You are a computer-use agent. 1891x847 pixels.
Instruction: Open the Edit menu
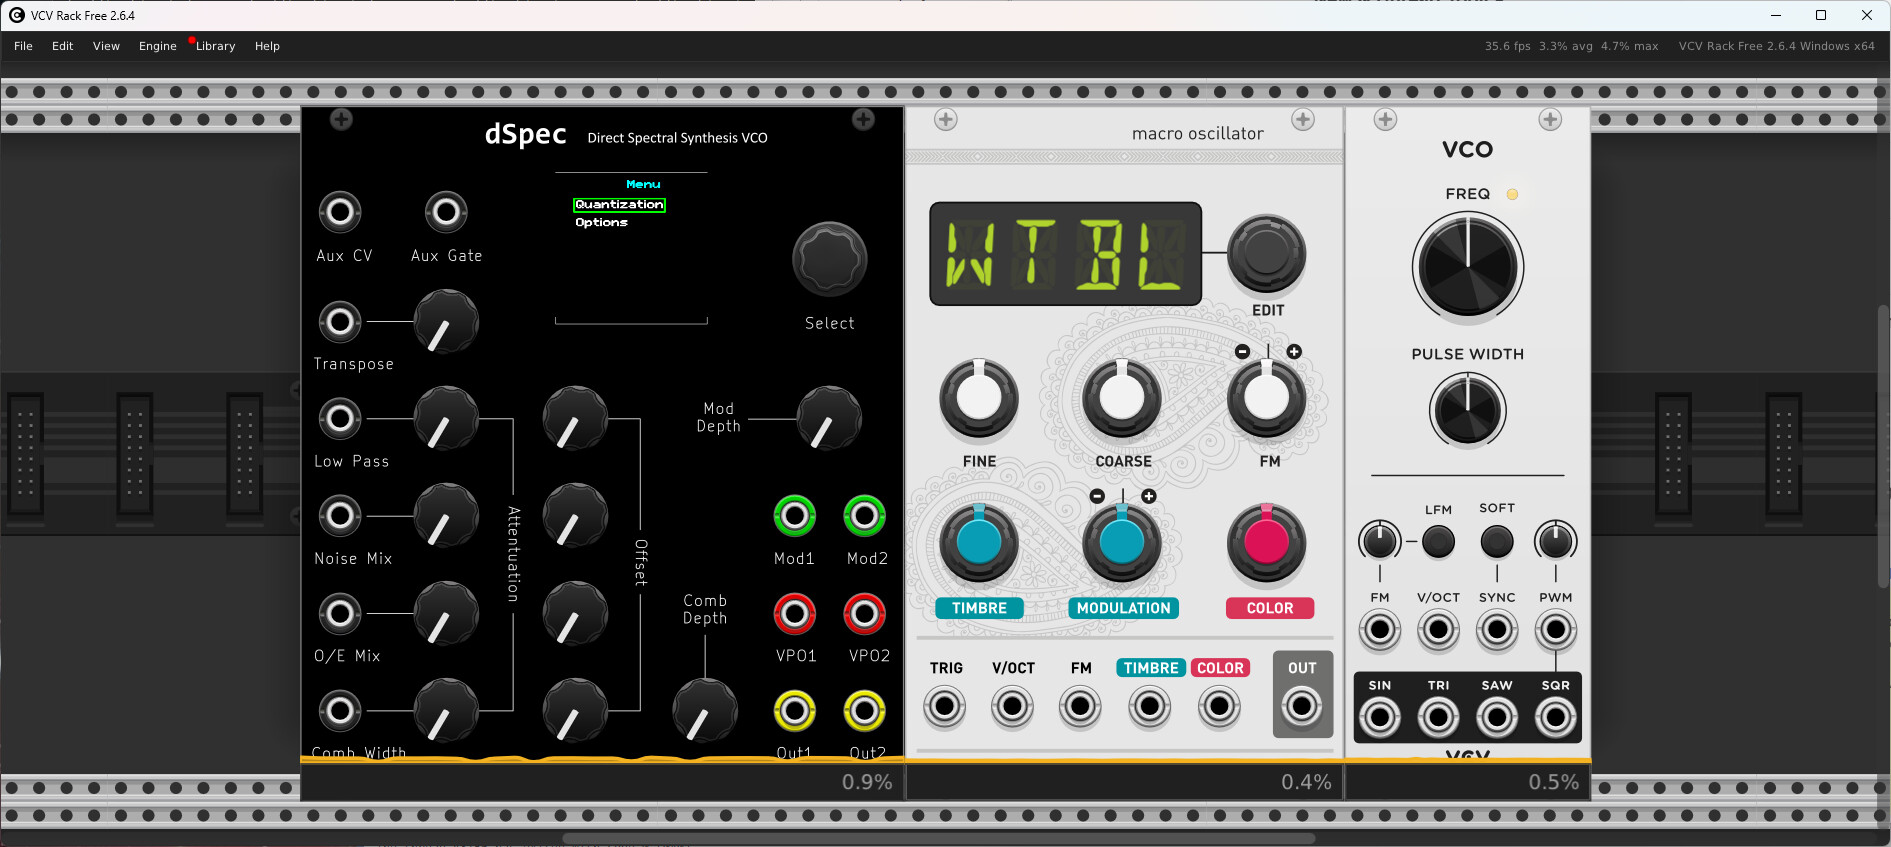click(62, 46)
